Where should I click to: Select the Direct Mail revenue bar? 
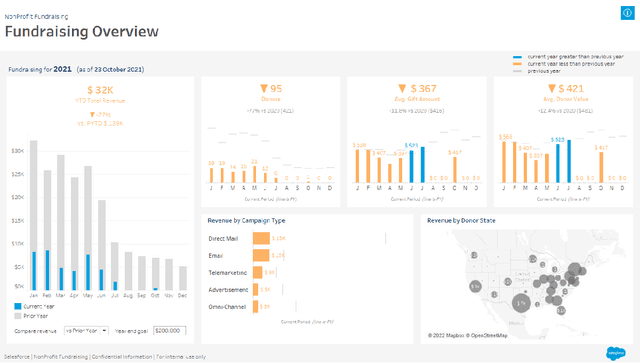pos(261,238)
